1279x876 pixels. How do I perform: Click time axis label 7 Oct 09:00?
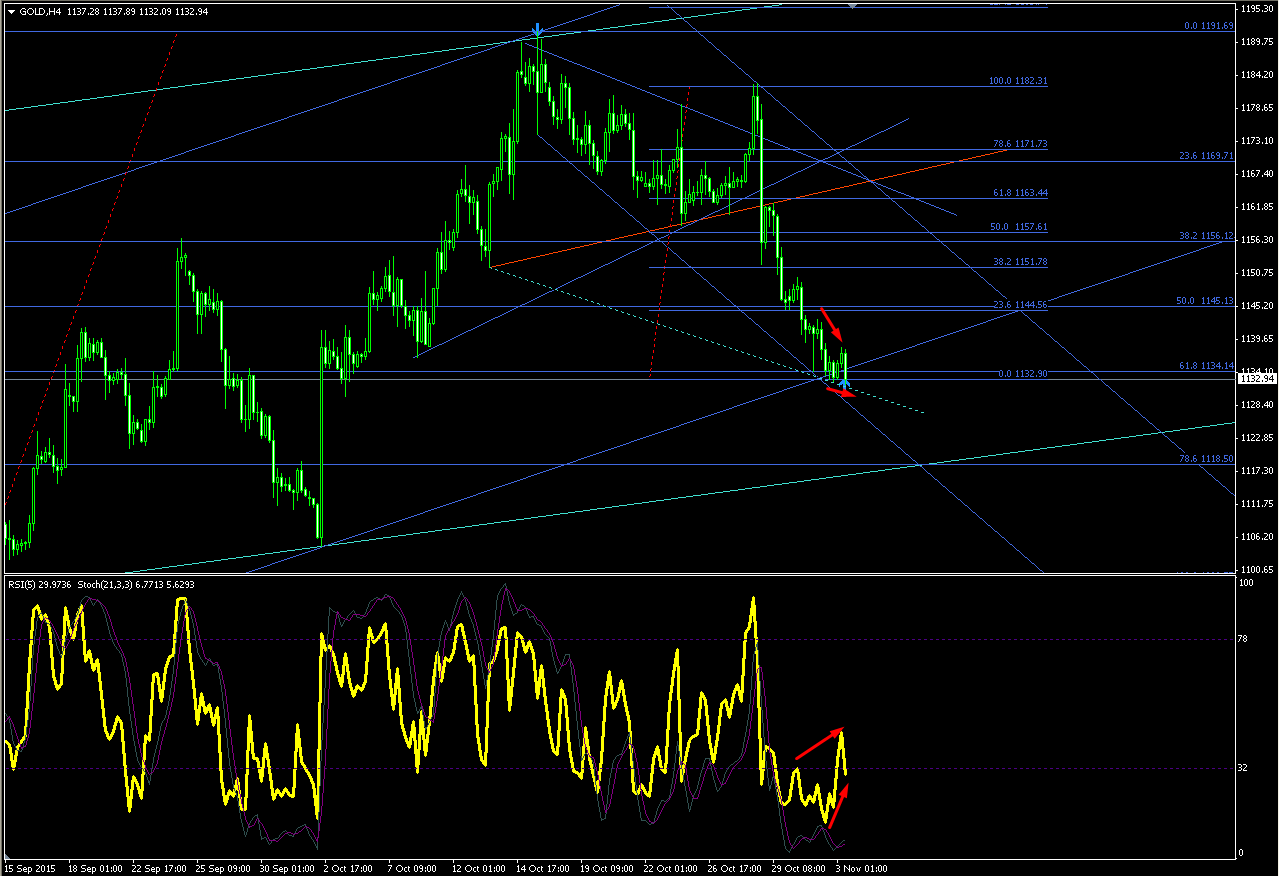[x=414, y=868]
